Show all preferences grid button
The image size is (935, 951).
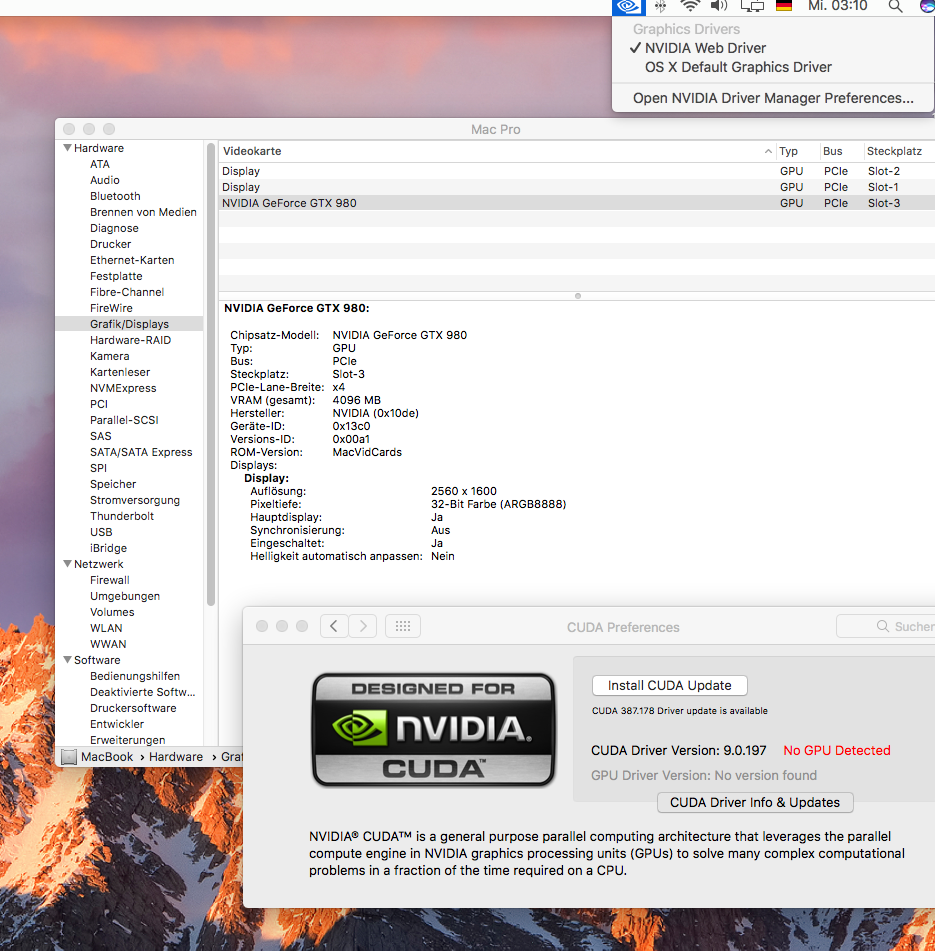click(x=403, y=626)
